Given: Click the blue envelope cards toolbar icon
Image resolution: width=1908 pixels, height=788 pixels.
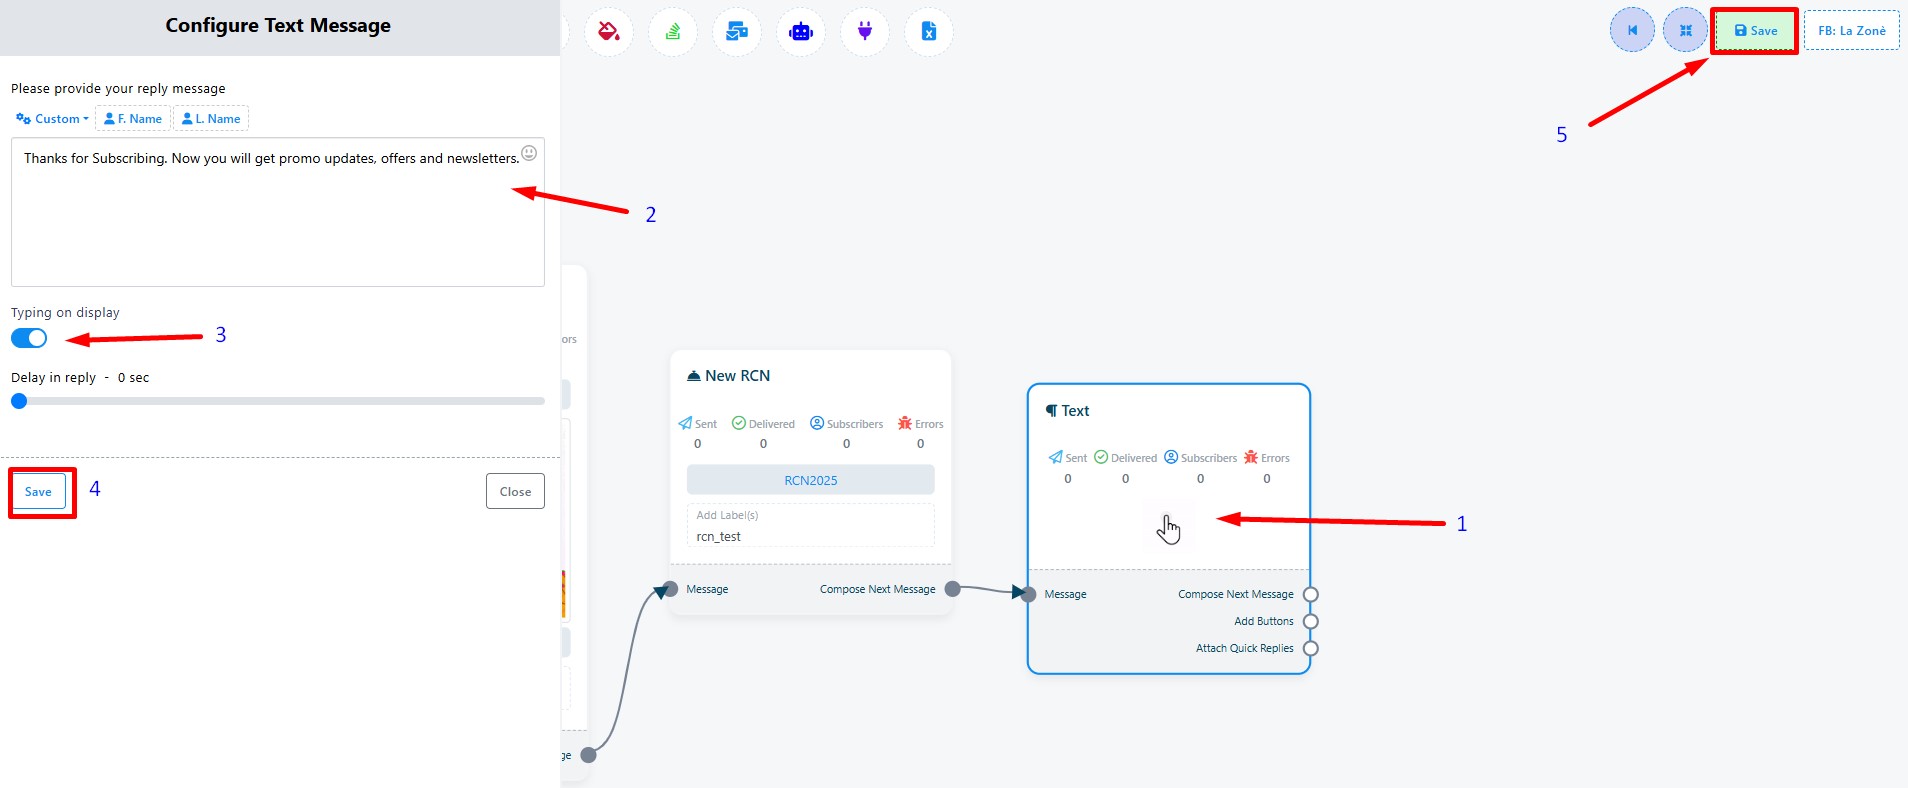Looking at the screenshot, I should [737, 32].
